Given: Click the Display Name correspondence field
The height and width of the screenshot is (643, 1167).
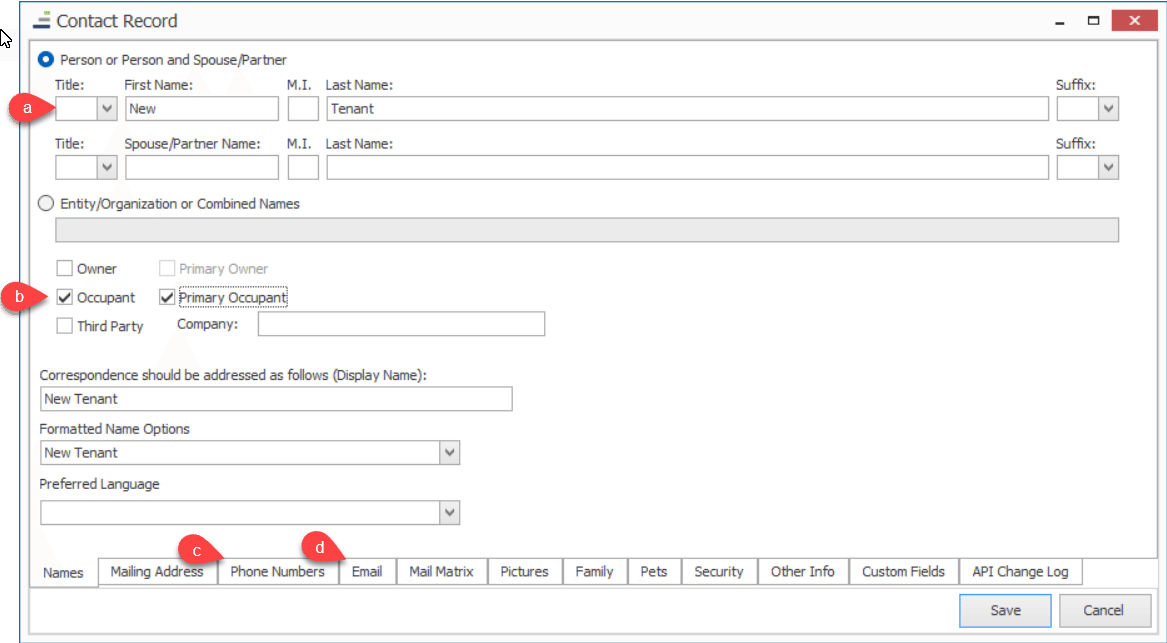Looking at the screenshot, I should (x=276, y=399).
